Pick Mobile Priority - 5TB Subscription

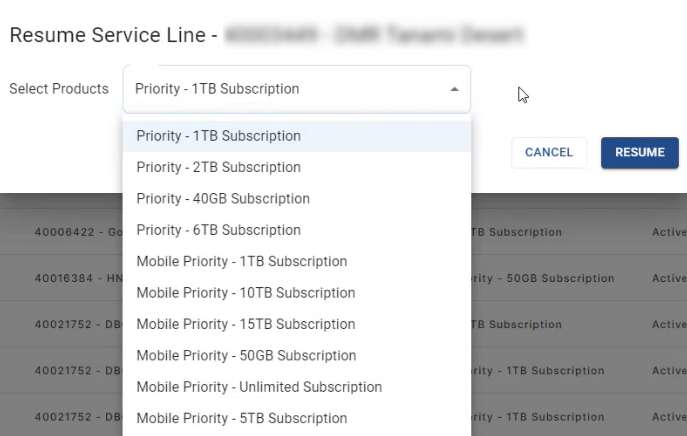click(241, 418)
